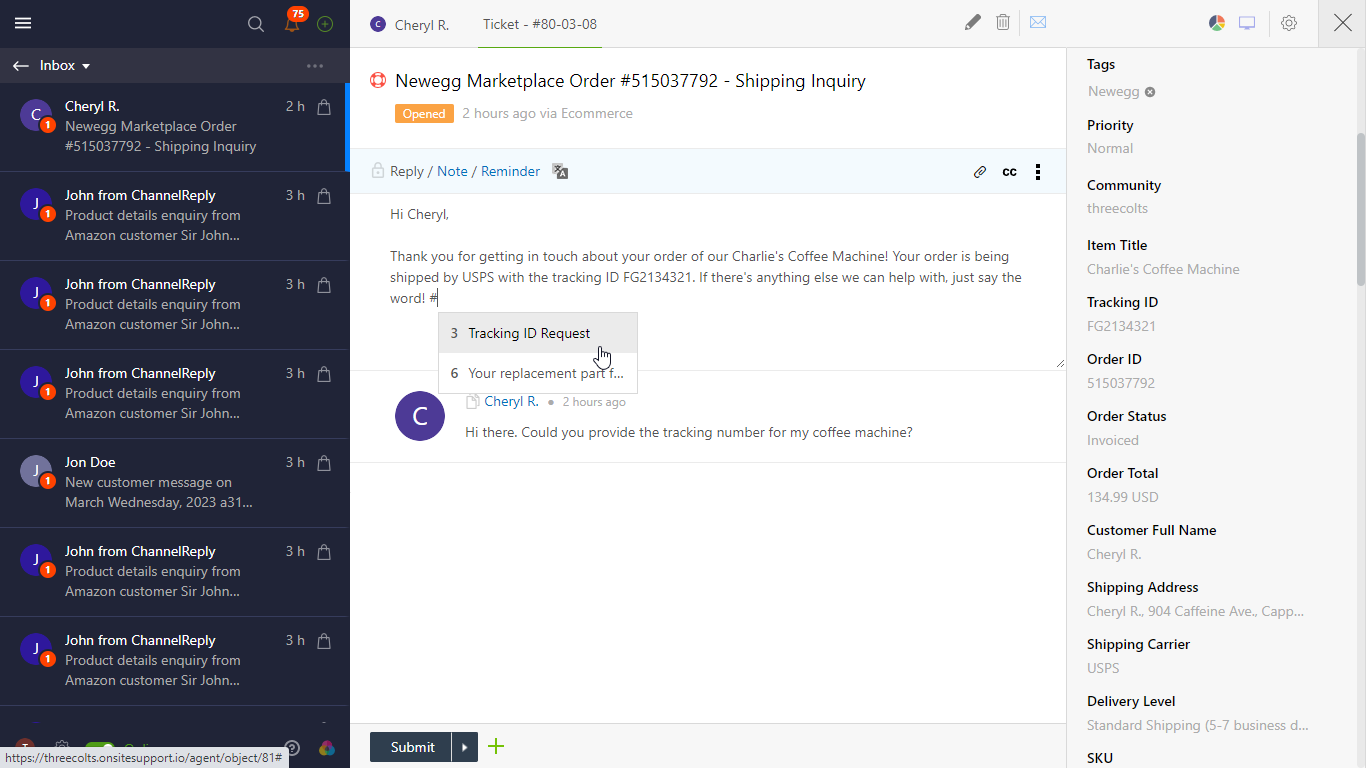Click the Shipping Address value
Image resolution: width=1366 pixels, height=768 pixels.
point(1195,611)
